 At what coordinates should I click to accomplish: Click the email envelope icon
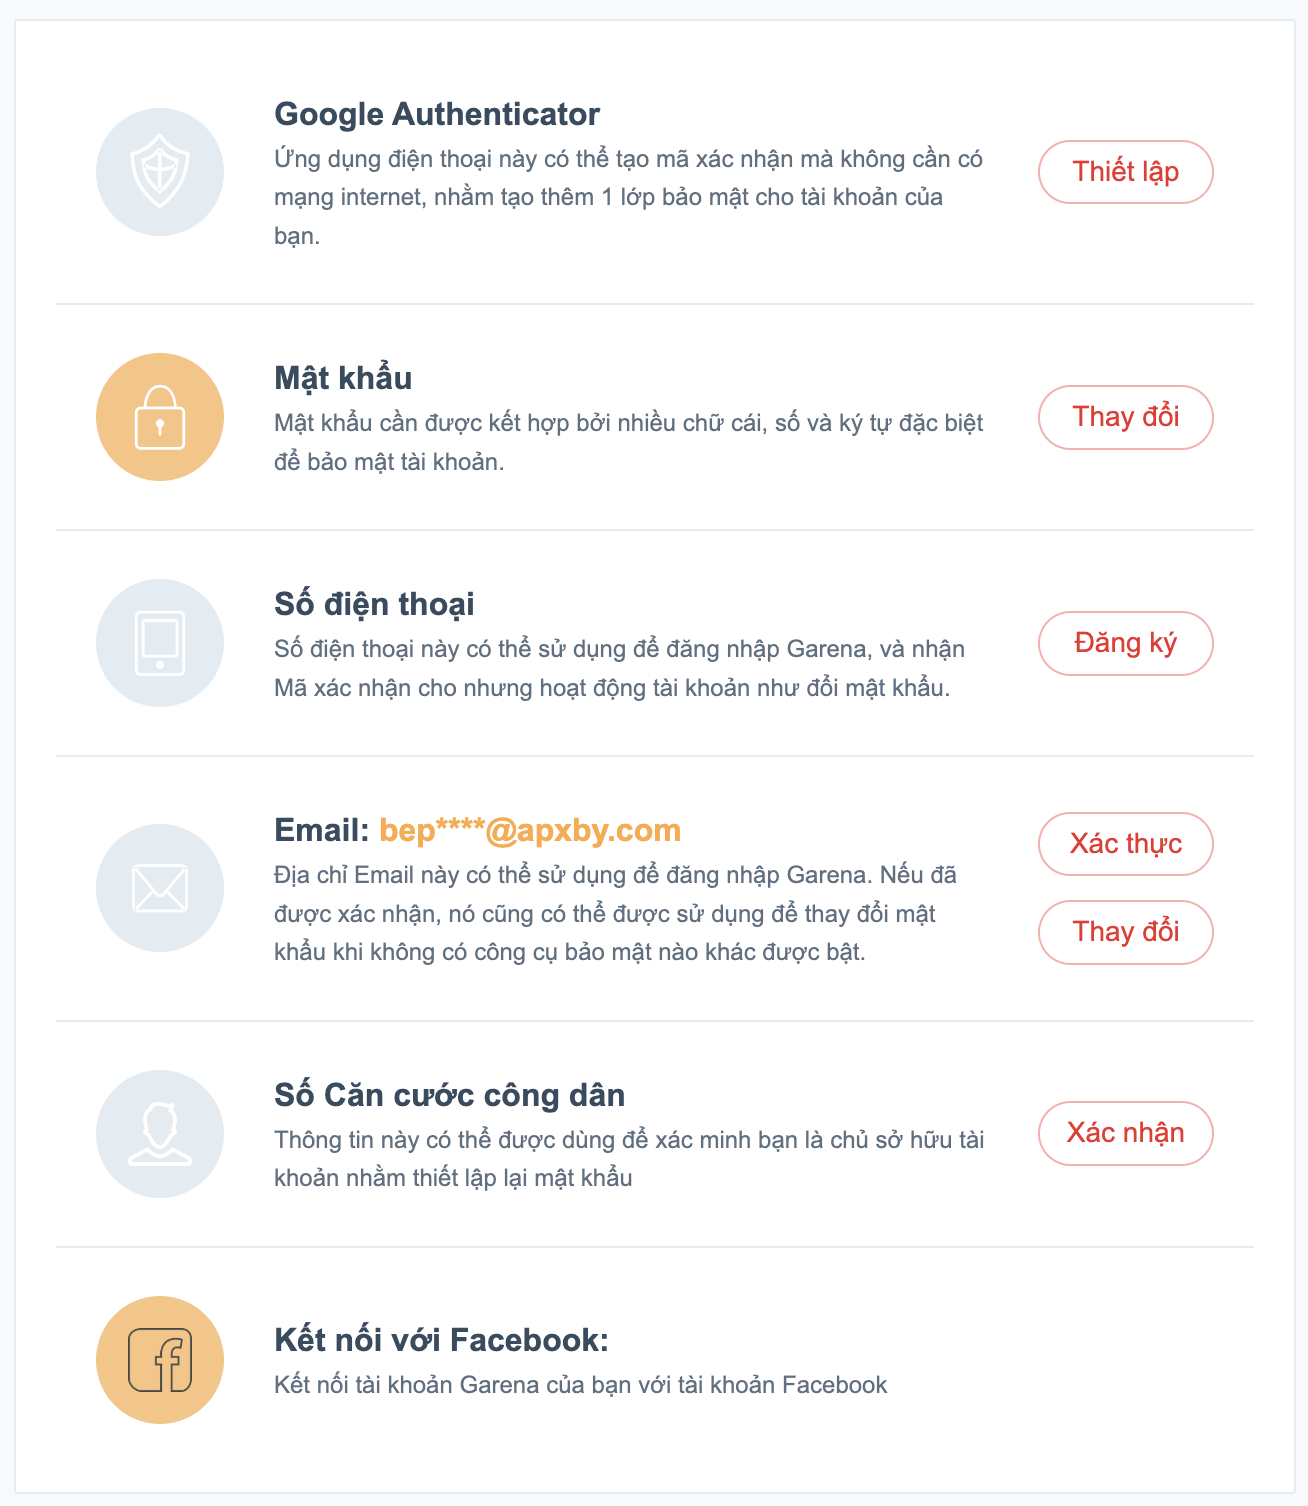coord(160,888)
